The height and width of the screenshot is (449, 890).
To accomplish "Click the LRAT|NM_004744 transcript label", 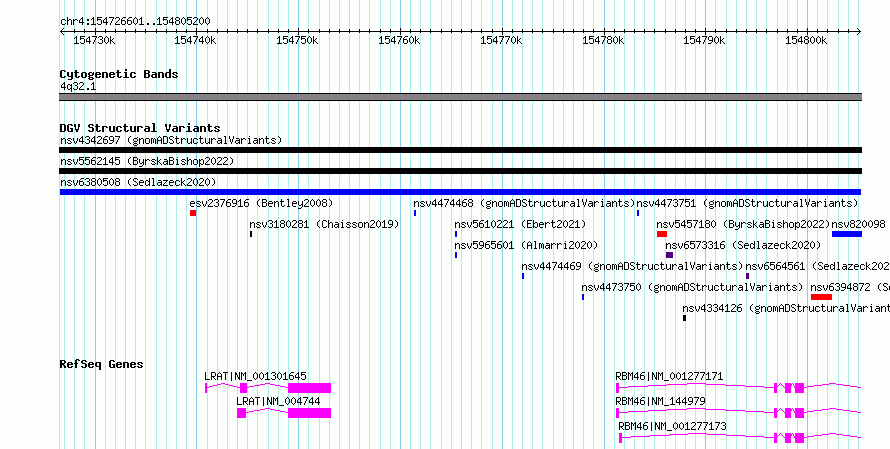I will pos(278,401).
